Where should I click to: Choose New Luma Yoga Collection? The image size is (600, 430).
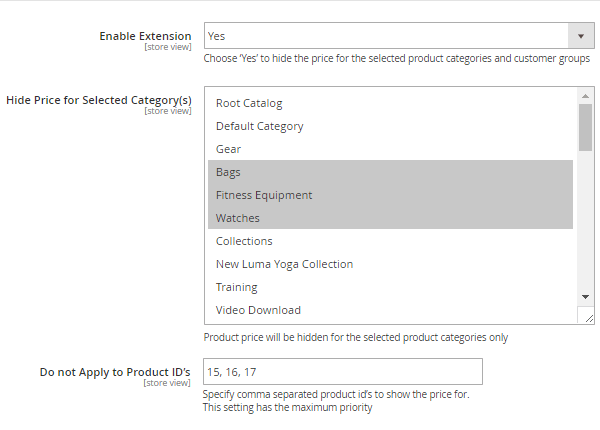pyautogui.click(x=284, y=264)
